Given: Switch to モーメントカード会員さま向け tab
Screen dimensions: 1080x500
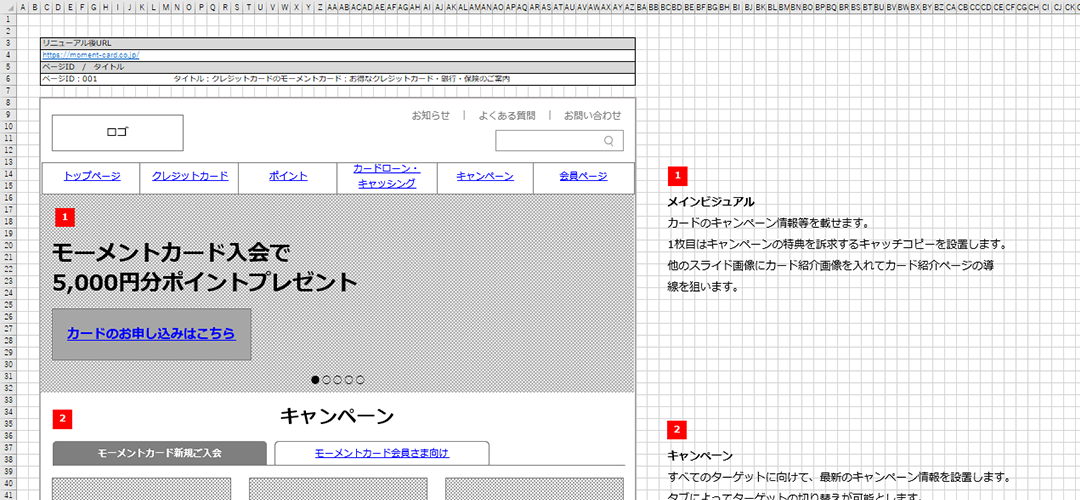Looking at the screenshot, I should [x=382, y=453].
